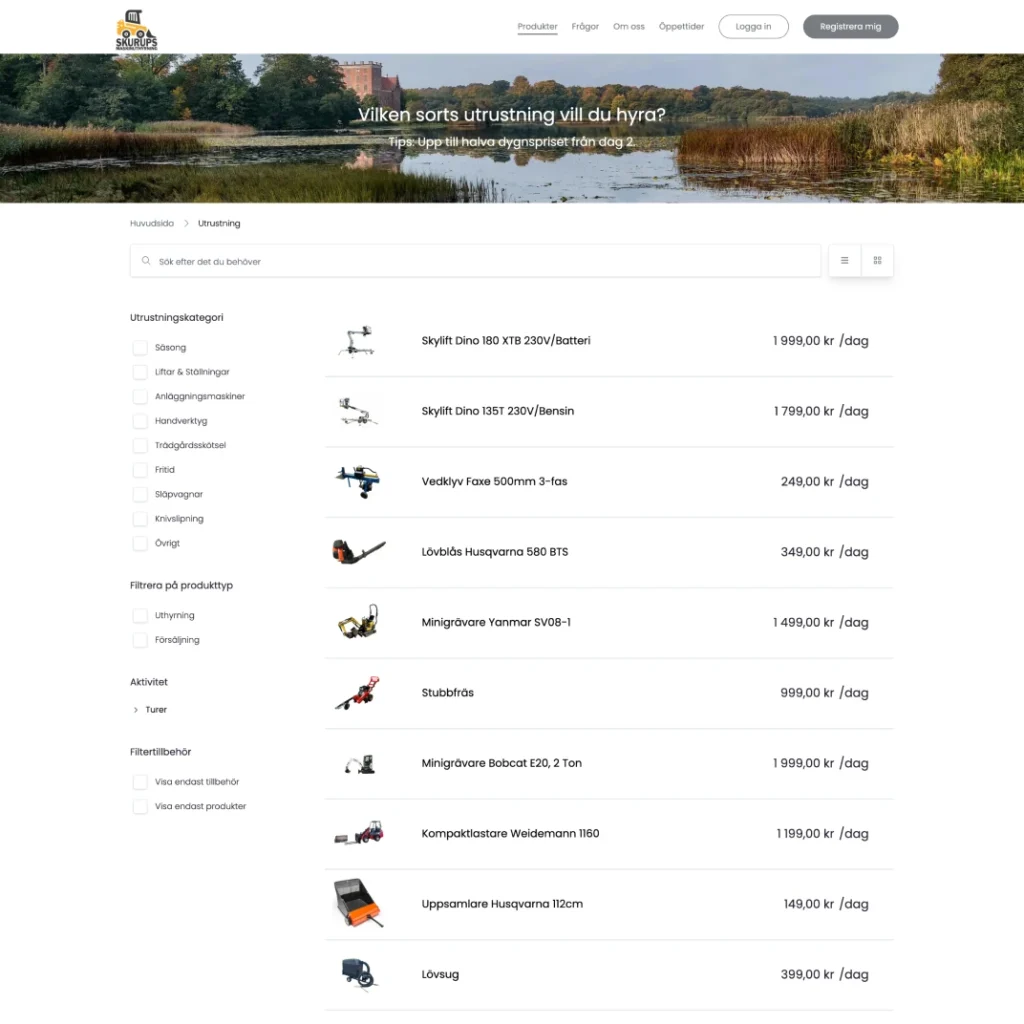The width and height of the screenshot is (1024, 1024).
Task: Check the Handverktyg category filter
Action: point(140,421)
